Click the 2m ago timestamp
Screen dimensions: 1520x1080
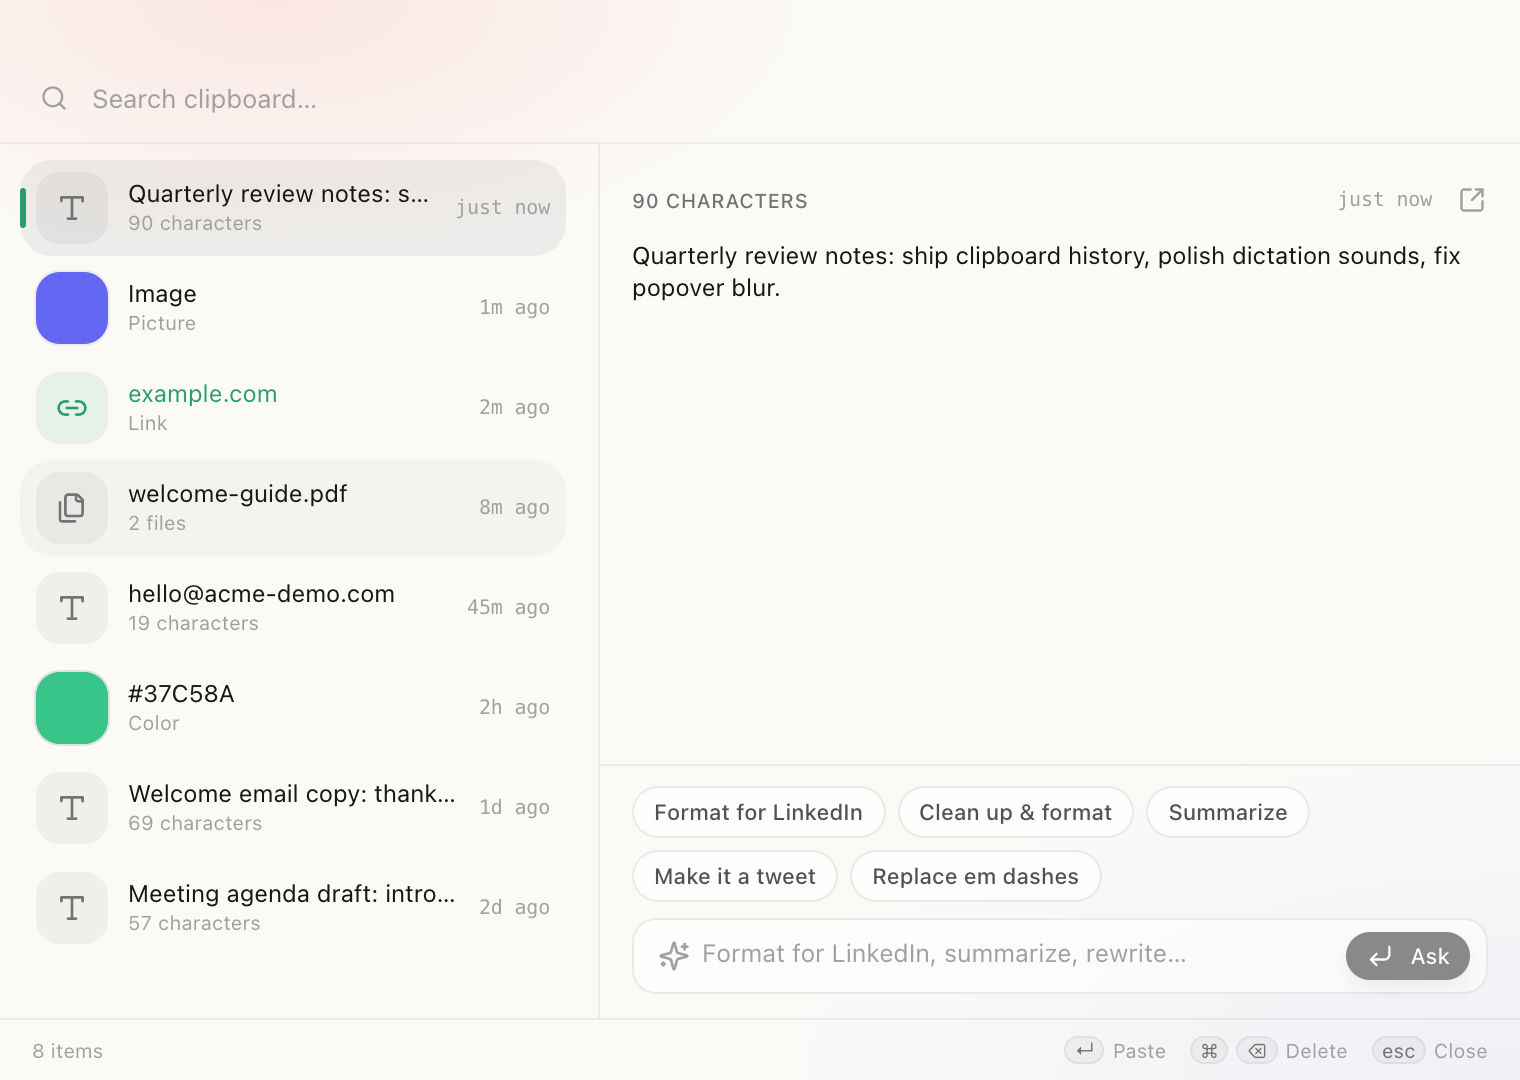tap(514, 407)
